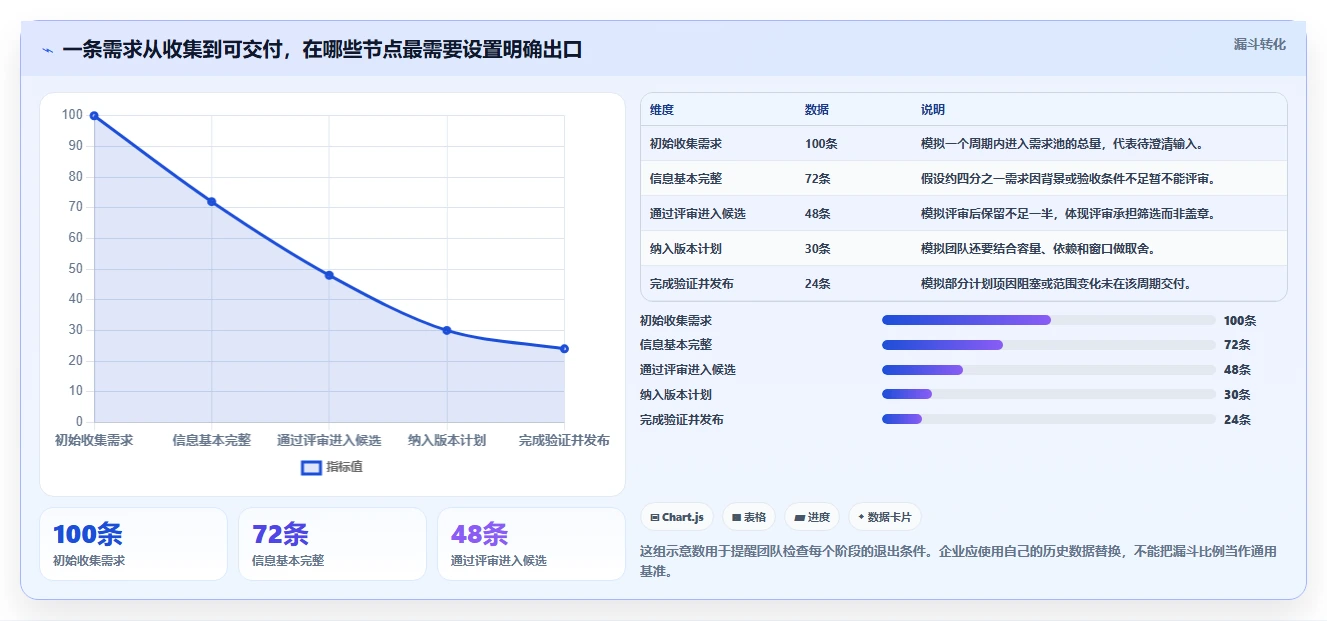Click the 完成验证并发布 progress bar

pyautogui.click(x=1049, y=419)
